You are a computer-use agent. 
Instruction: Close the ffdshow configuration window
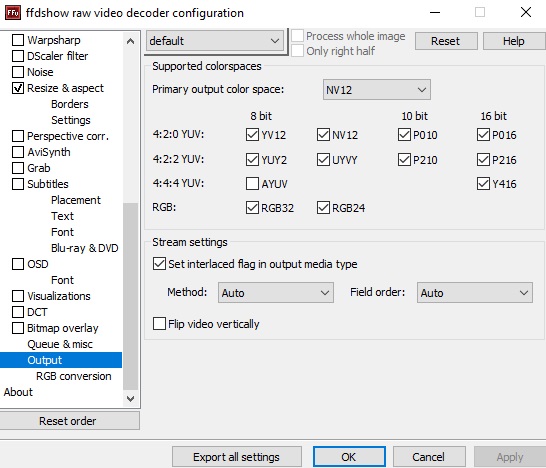pos(525,13)
